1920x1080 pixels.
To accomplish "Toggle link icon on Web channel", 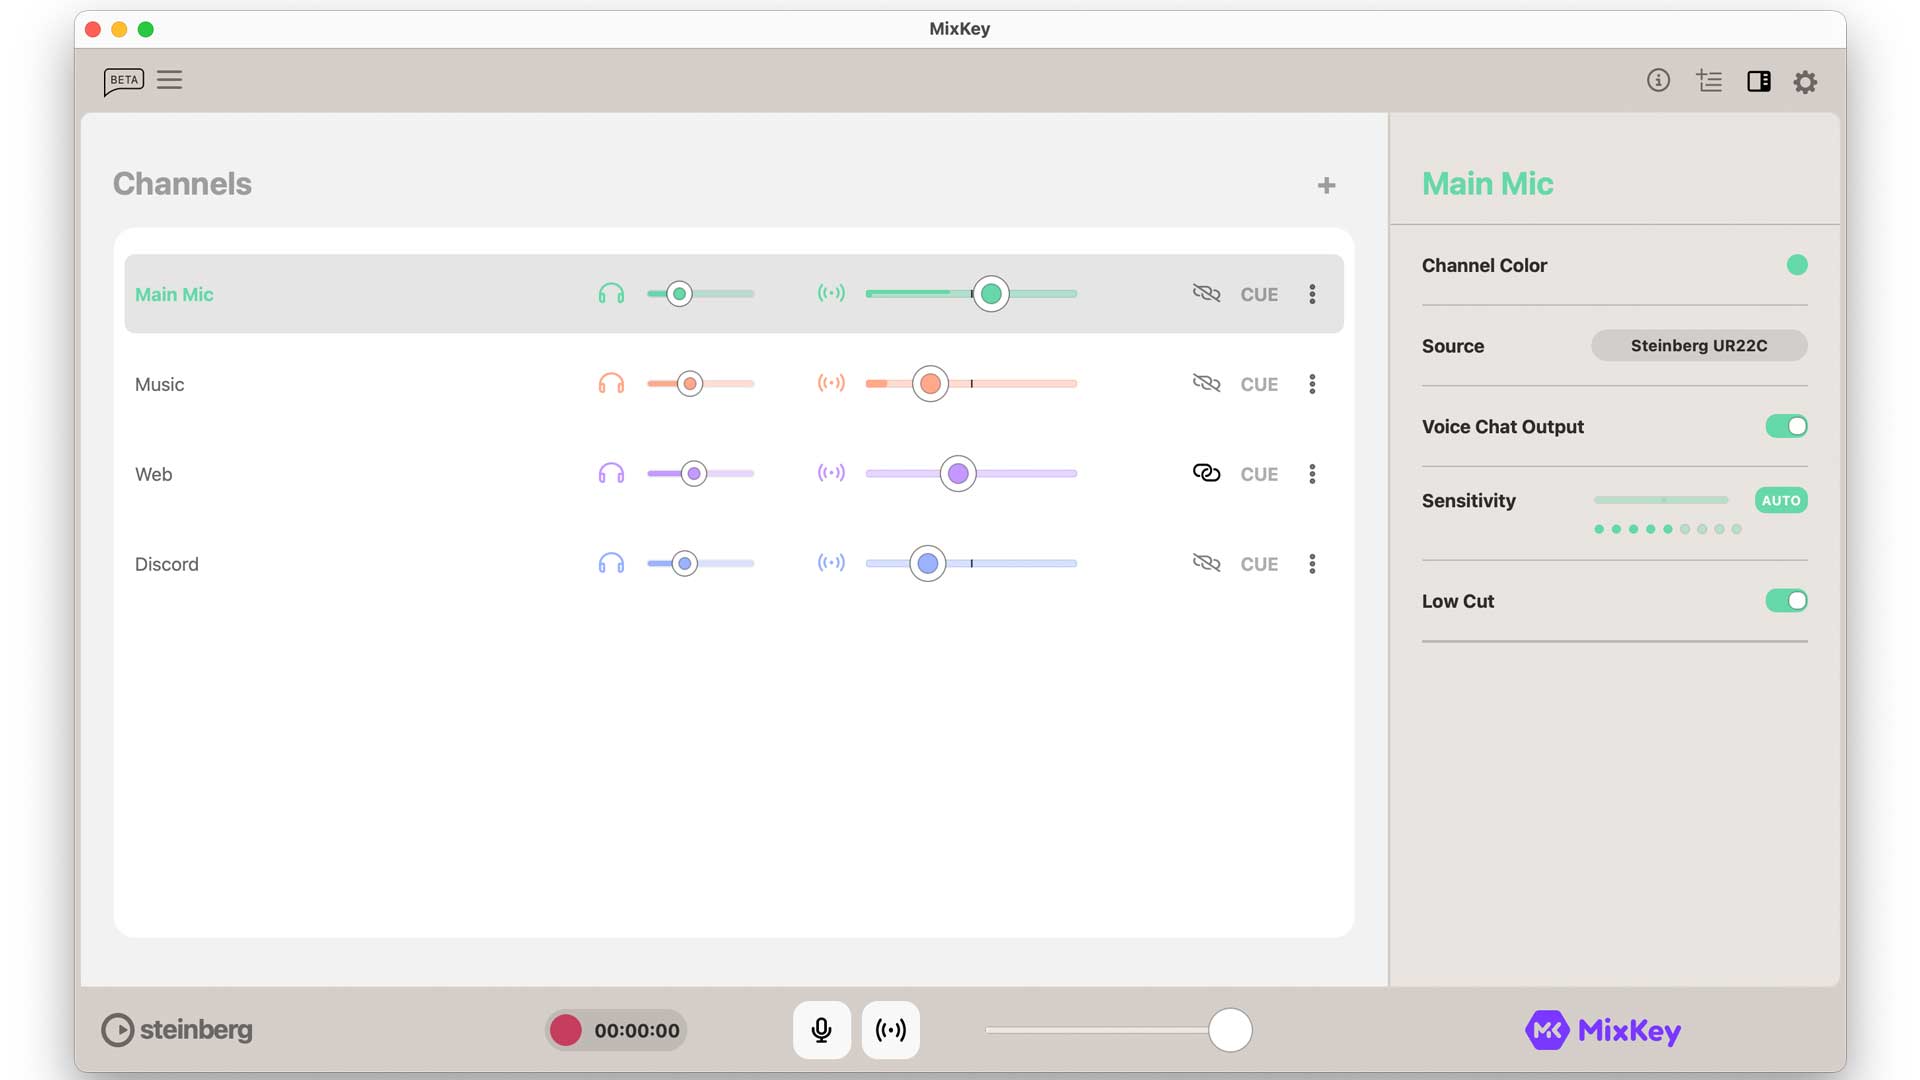I will point(1206,473).
